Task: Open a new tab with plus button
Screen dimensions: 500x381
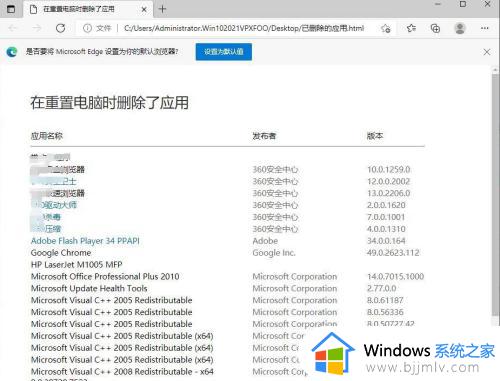Action: [x=162, y=9]
